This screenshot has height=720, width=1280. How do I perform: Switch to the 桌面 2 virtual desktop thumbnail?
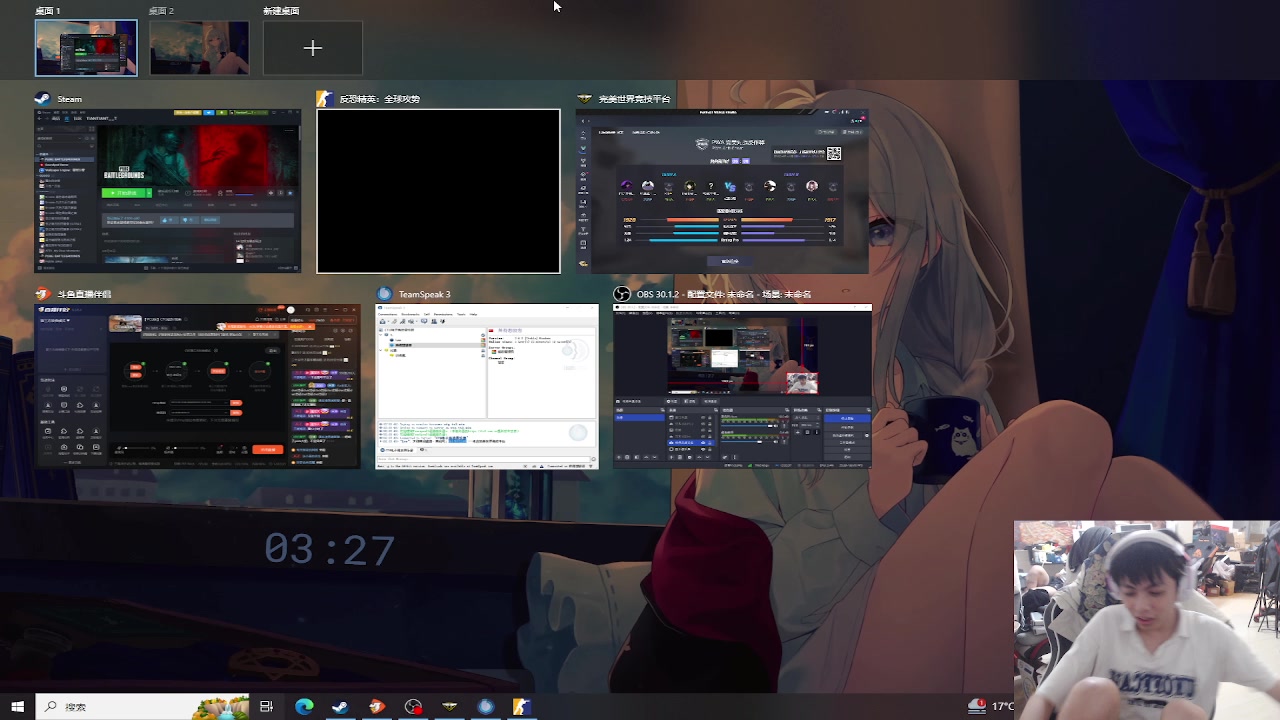[199, 48]
